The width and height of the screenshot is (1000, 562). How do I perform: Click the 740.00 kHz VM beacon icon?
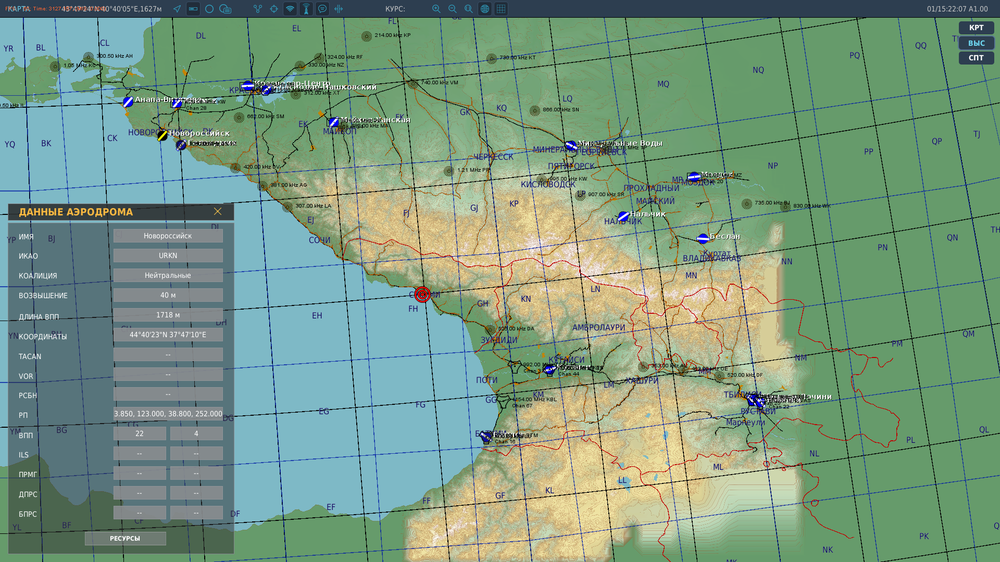click(x=413, y=84)
